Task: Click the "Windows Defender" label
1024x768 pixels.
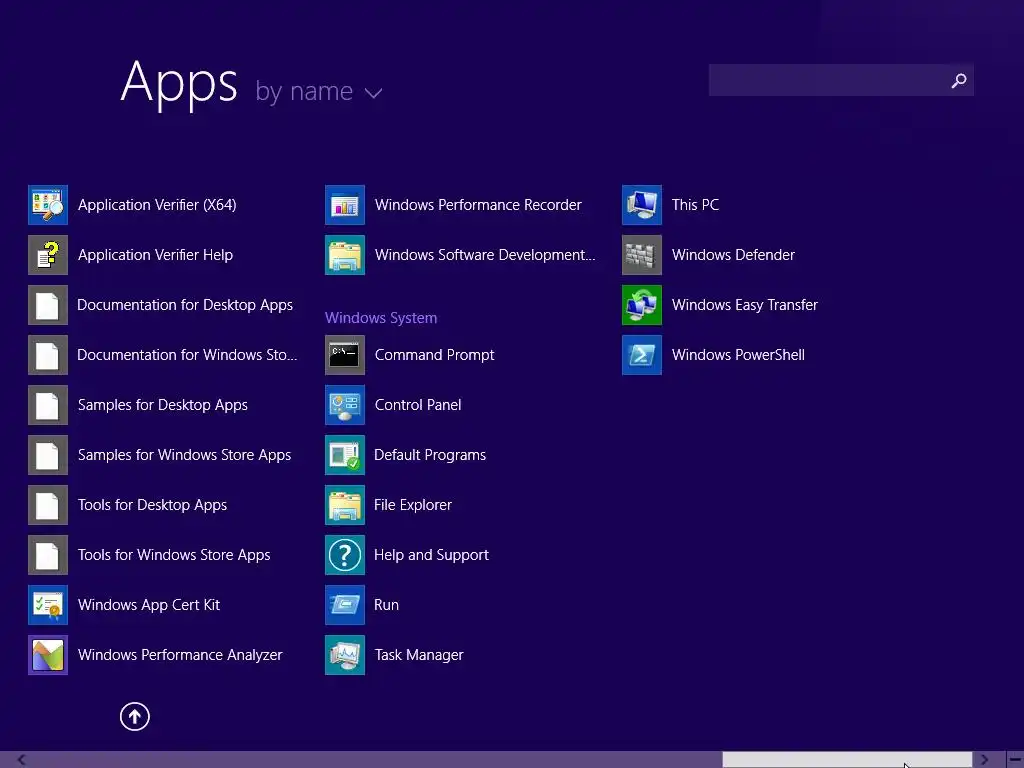Action: pos(733,255)
